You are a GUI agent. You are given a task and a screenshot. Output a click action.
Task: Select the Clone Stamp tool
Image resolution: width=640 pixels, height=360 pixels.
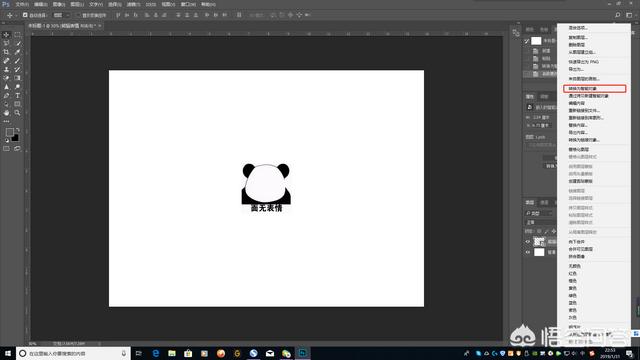click(x=6, y=69)
